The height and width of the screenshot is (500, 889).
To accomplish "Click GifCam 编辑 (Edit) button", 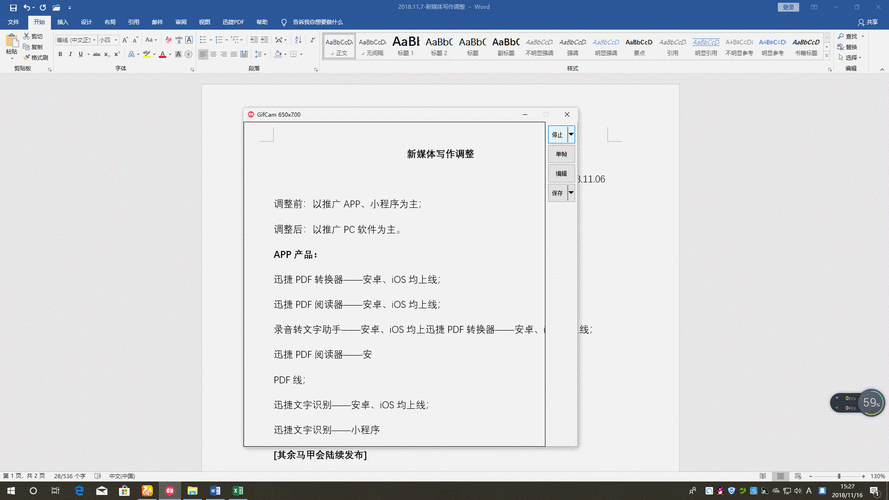I will (x=561, y=173).
